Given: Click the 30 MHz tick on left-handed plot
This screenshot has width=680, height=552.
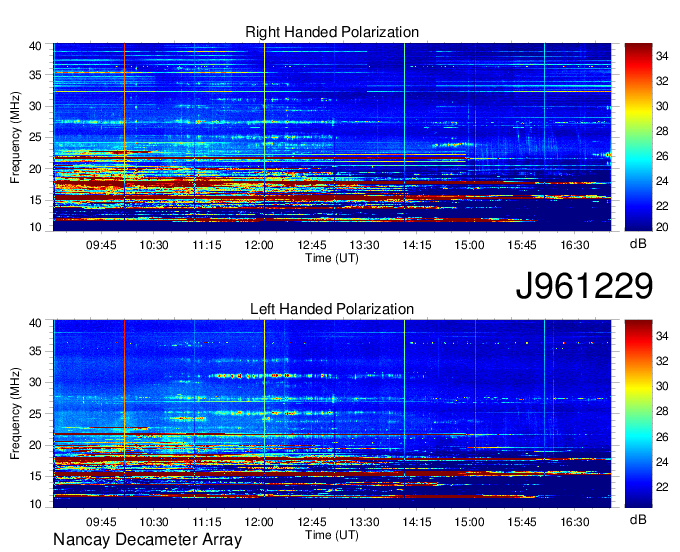Looking at the screenshot, I should [35, 382].
